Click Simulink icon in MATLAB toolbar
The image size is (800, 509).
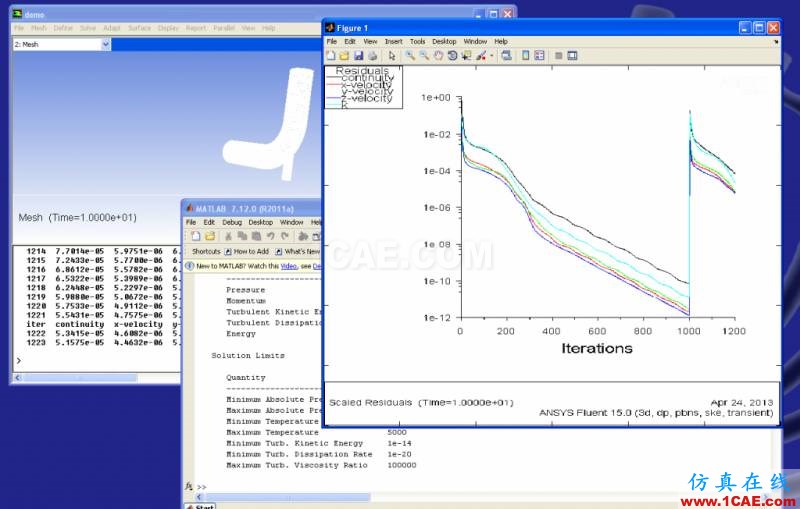303,236
